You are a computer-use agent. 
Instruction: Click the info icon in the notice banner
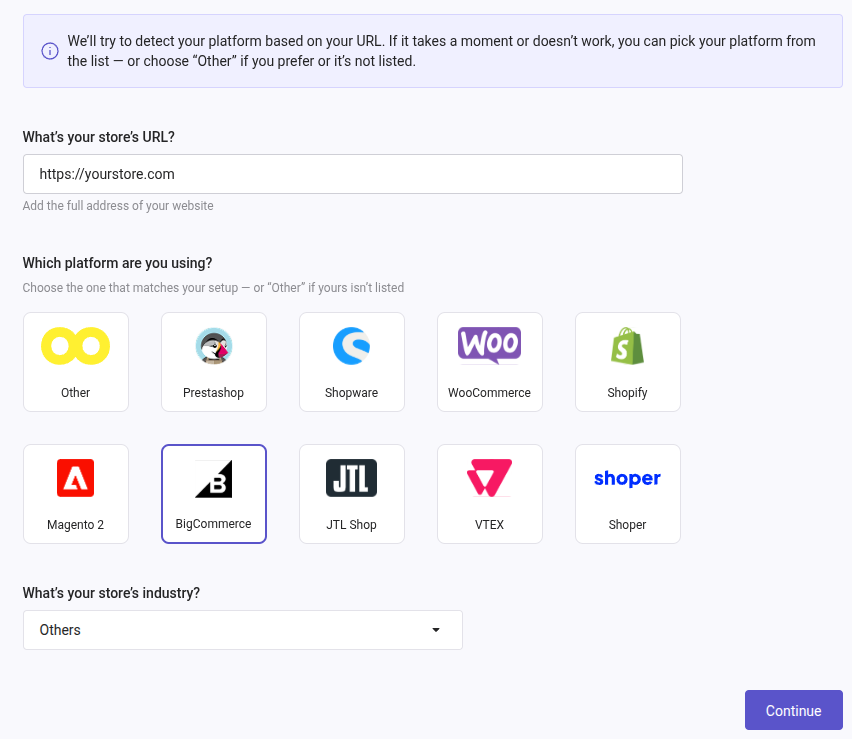49,50
